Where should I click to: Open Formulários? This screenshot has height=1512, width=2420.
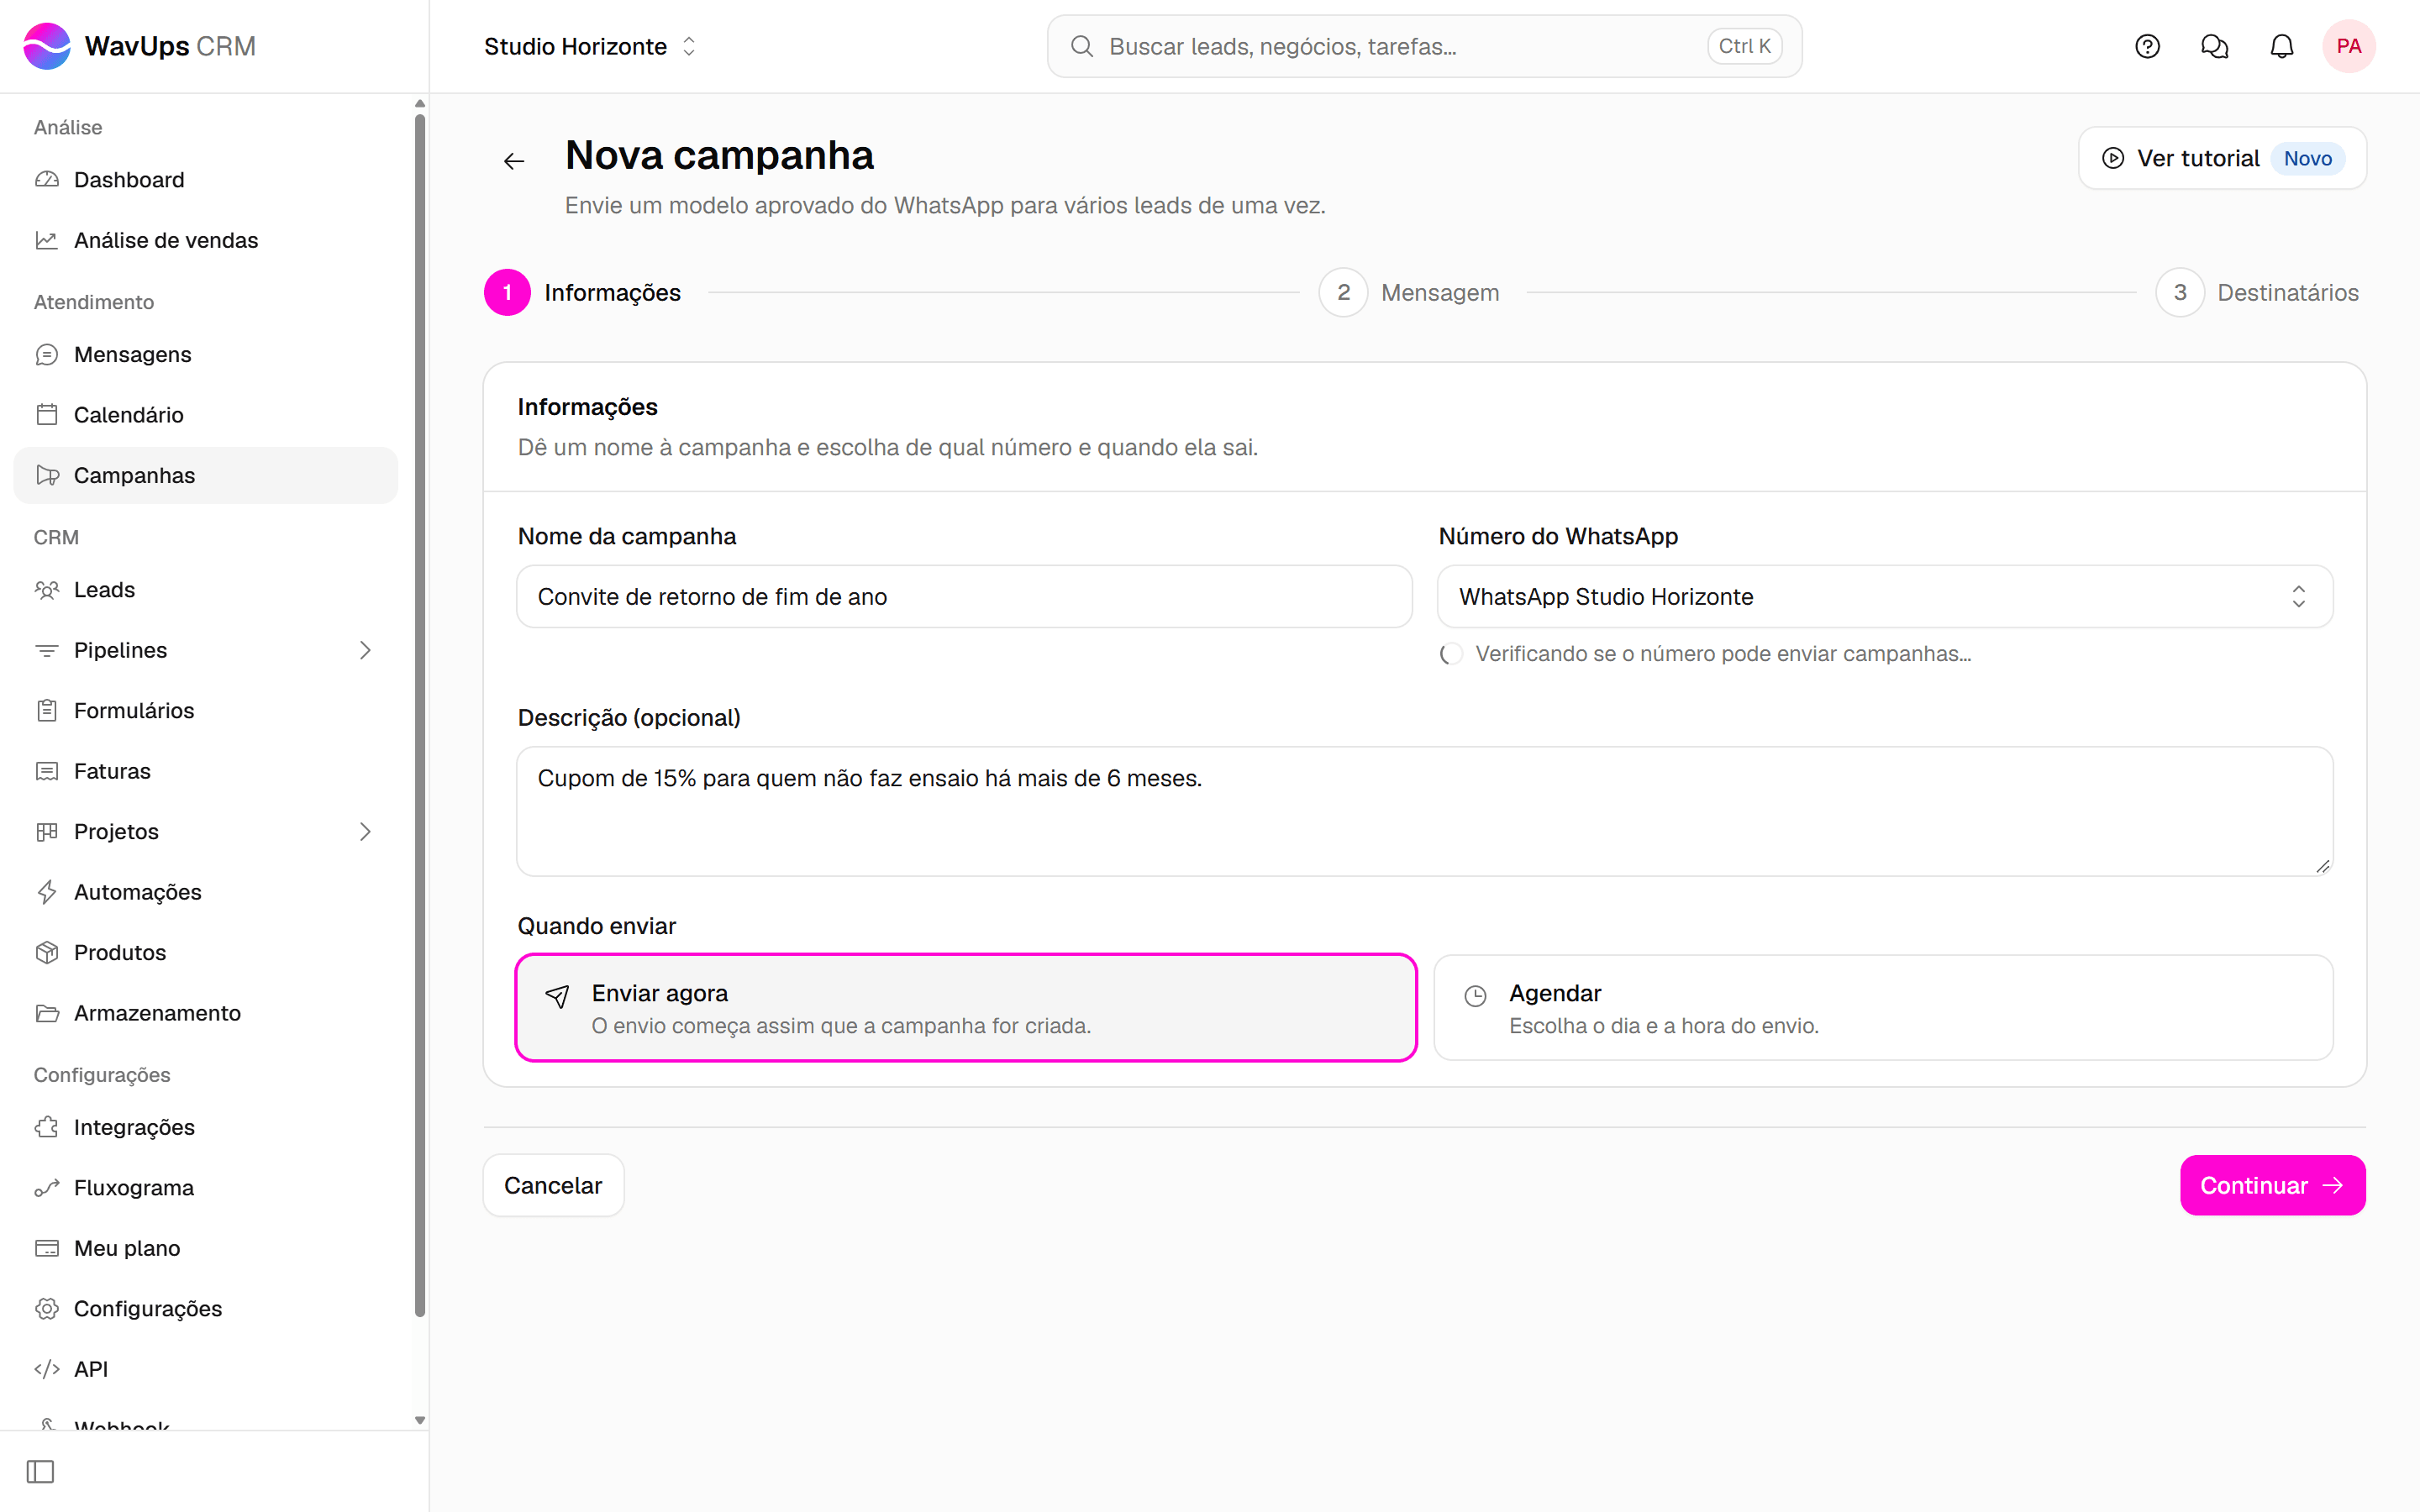point(206,711)
